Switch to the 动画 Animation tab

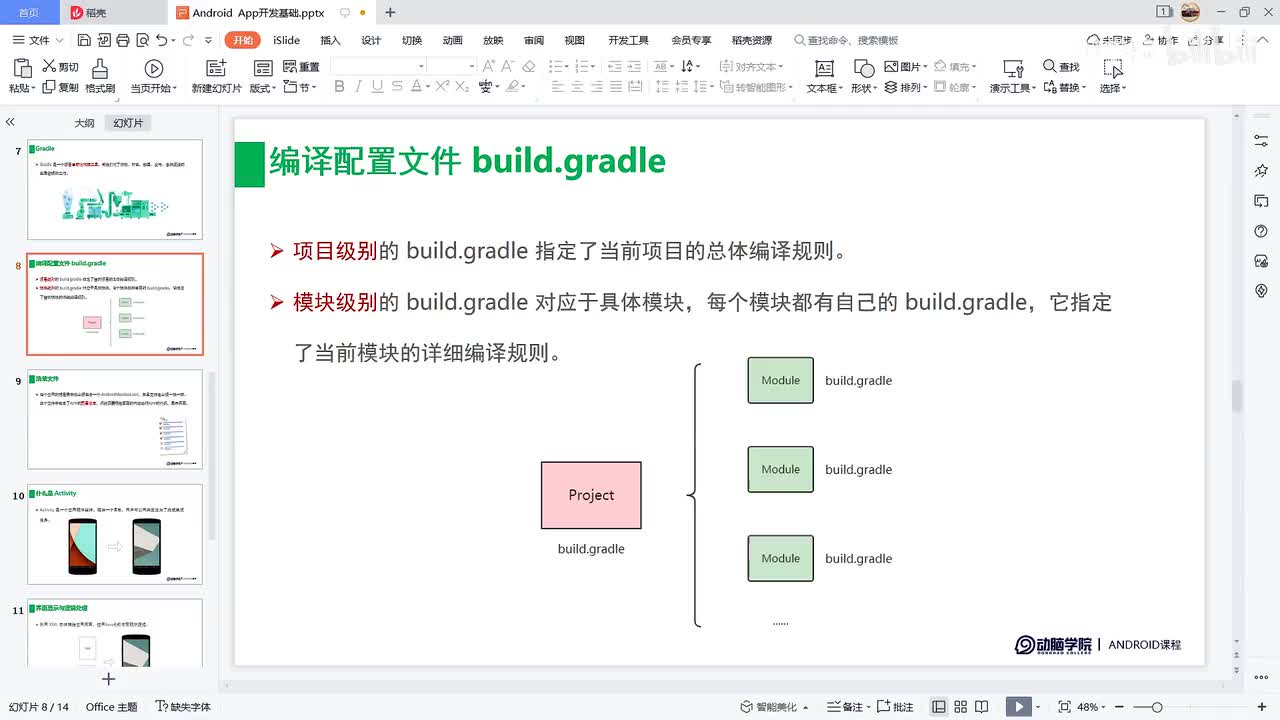click(x=452, y=40)
